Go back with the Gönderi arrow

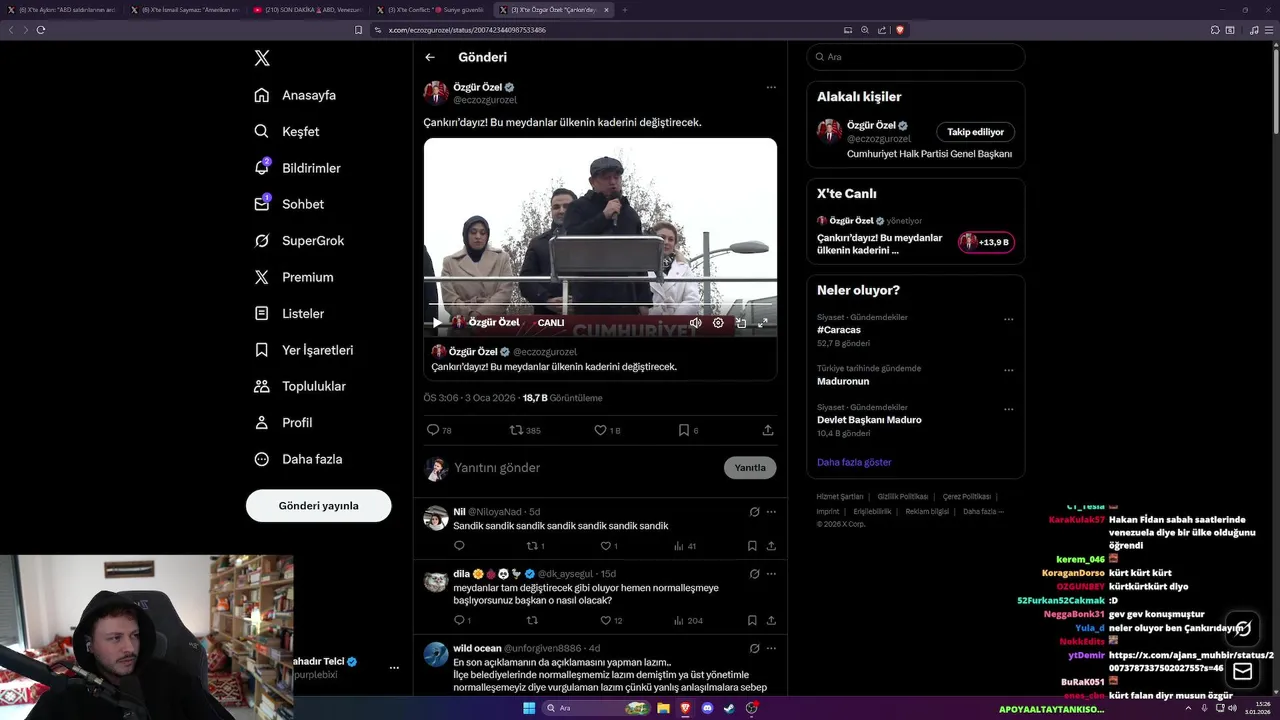pyautogui.click(x=430, y=57)
